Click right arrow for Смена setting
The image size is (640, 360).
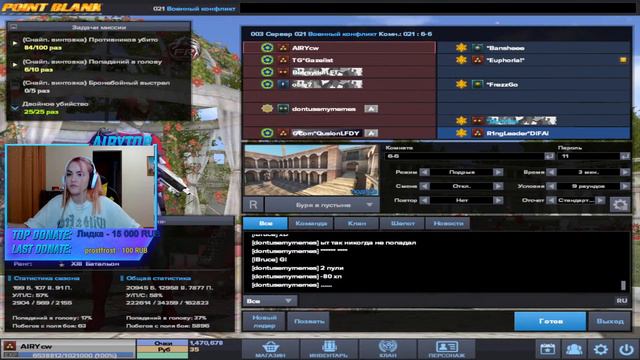(x=498, y=186)
